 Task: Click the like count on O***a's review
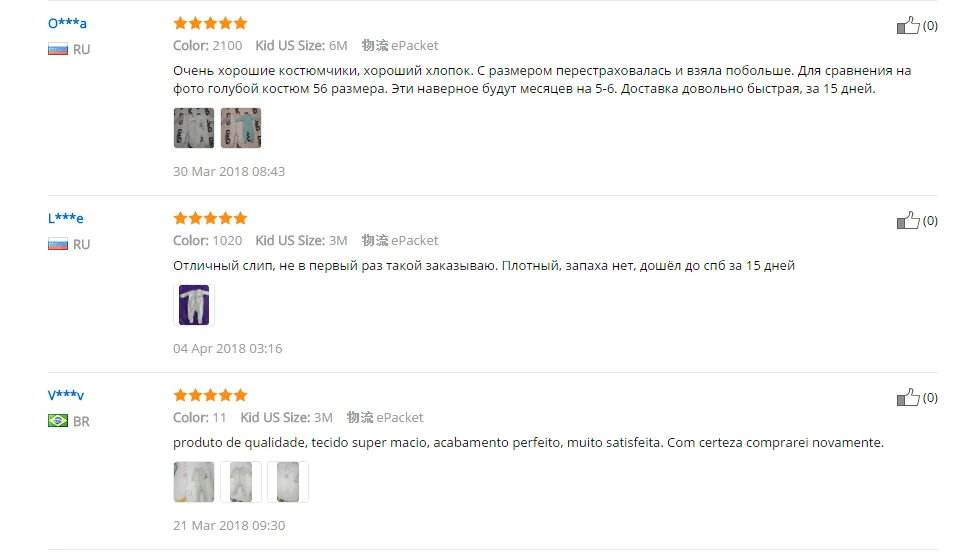pyautogui.click(x=930, y=26)
